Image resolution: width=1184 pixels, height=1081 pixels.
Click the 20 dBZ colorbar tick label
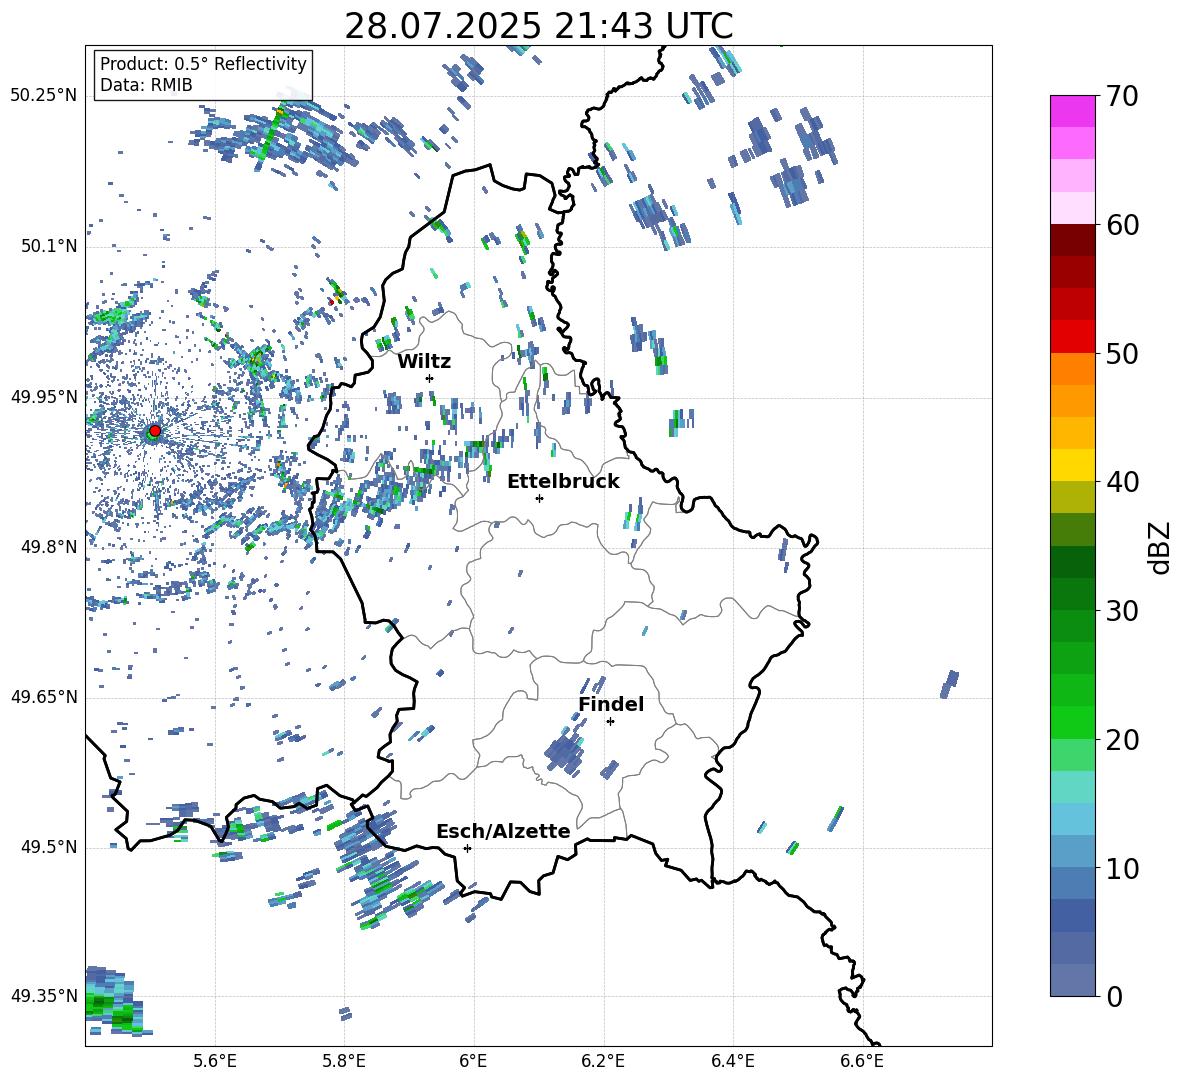(x=1122, y=740)
